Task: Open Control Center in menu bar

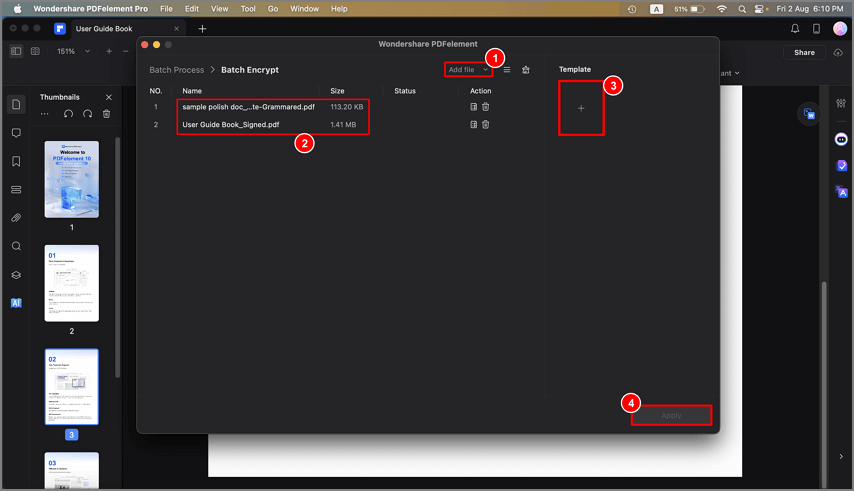Action: [x=760, y=9]
